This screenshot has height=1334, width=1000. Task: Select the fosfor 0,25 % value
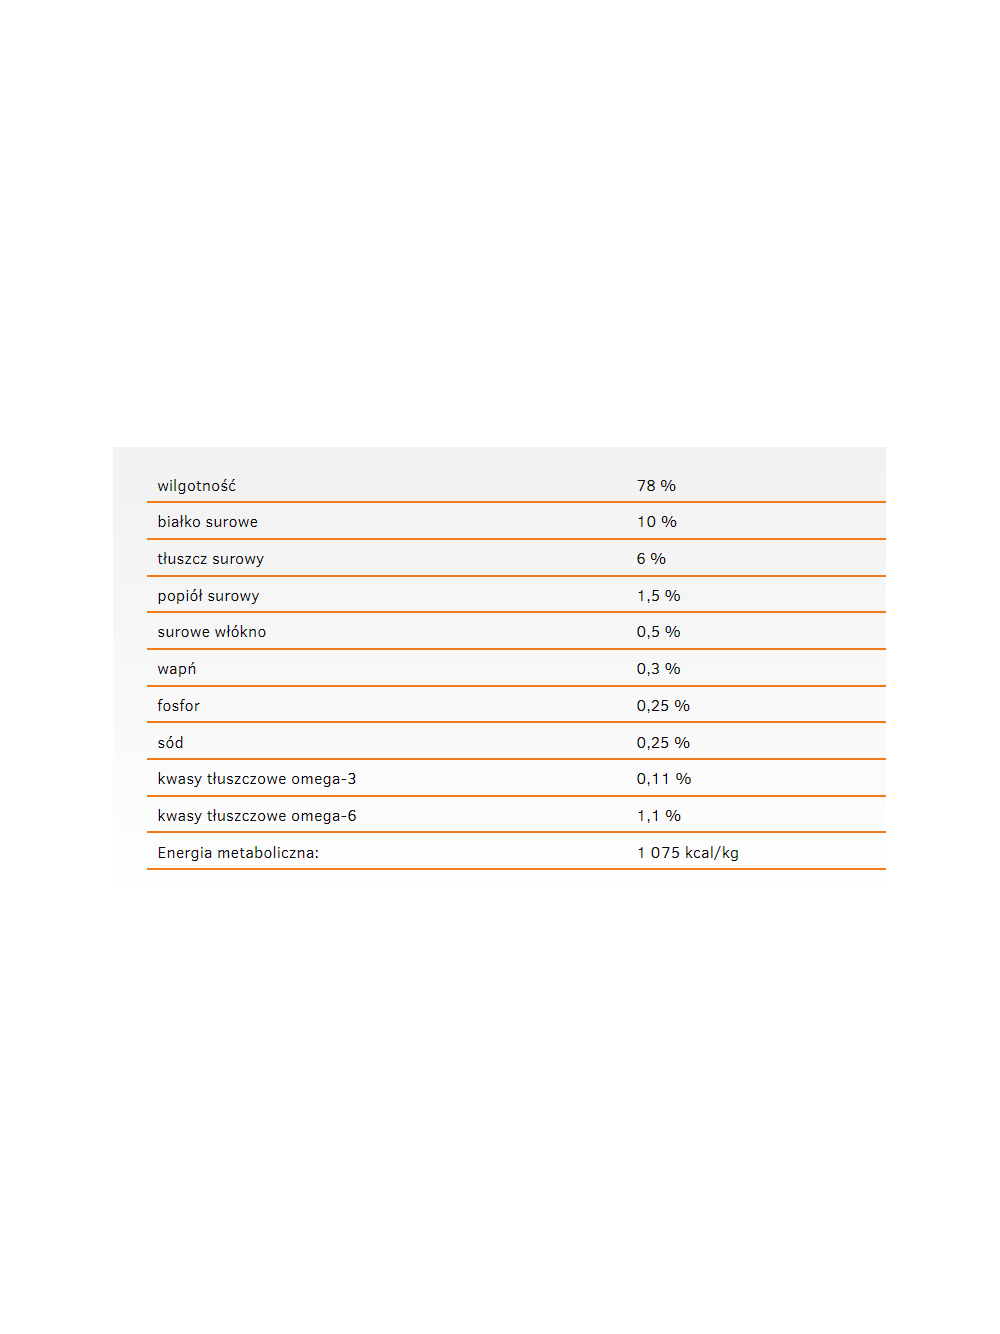(663, 706)
